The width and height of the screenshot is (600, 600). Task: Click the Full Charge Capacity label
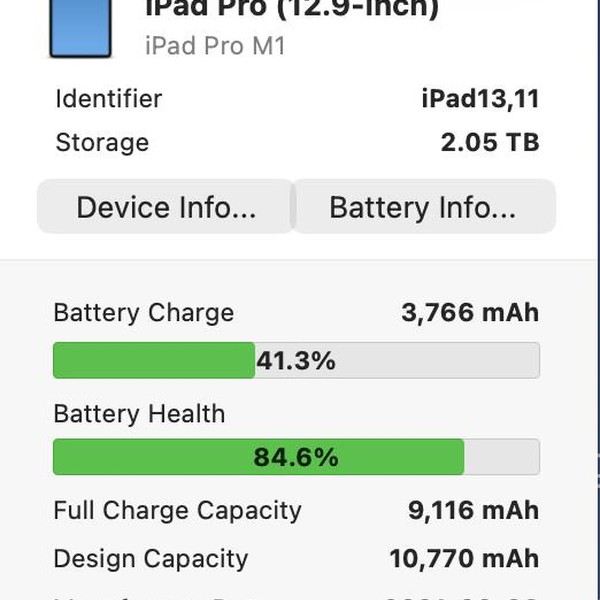coord(177,511)
